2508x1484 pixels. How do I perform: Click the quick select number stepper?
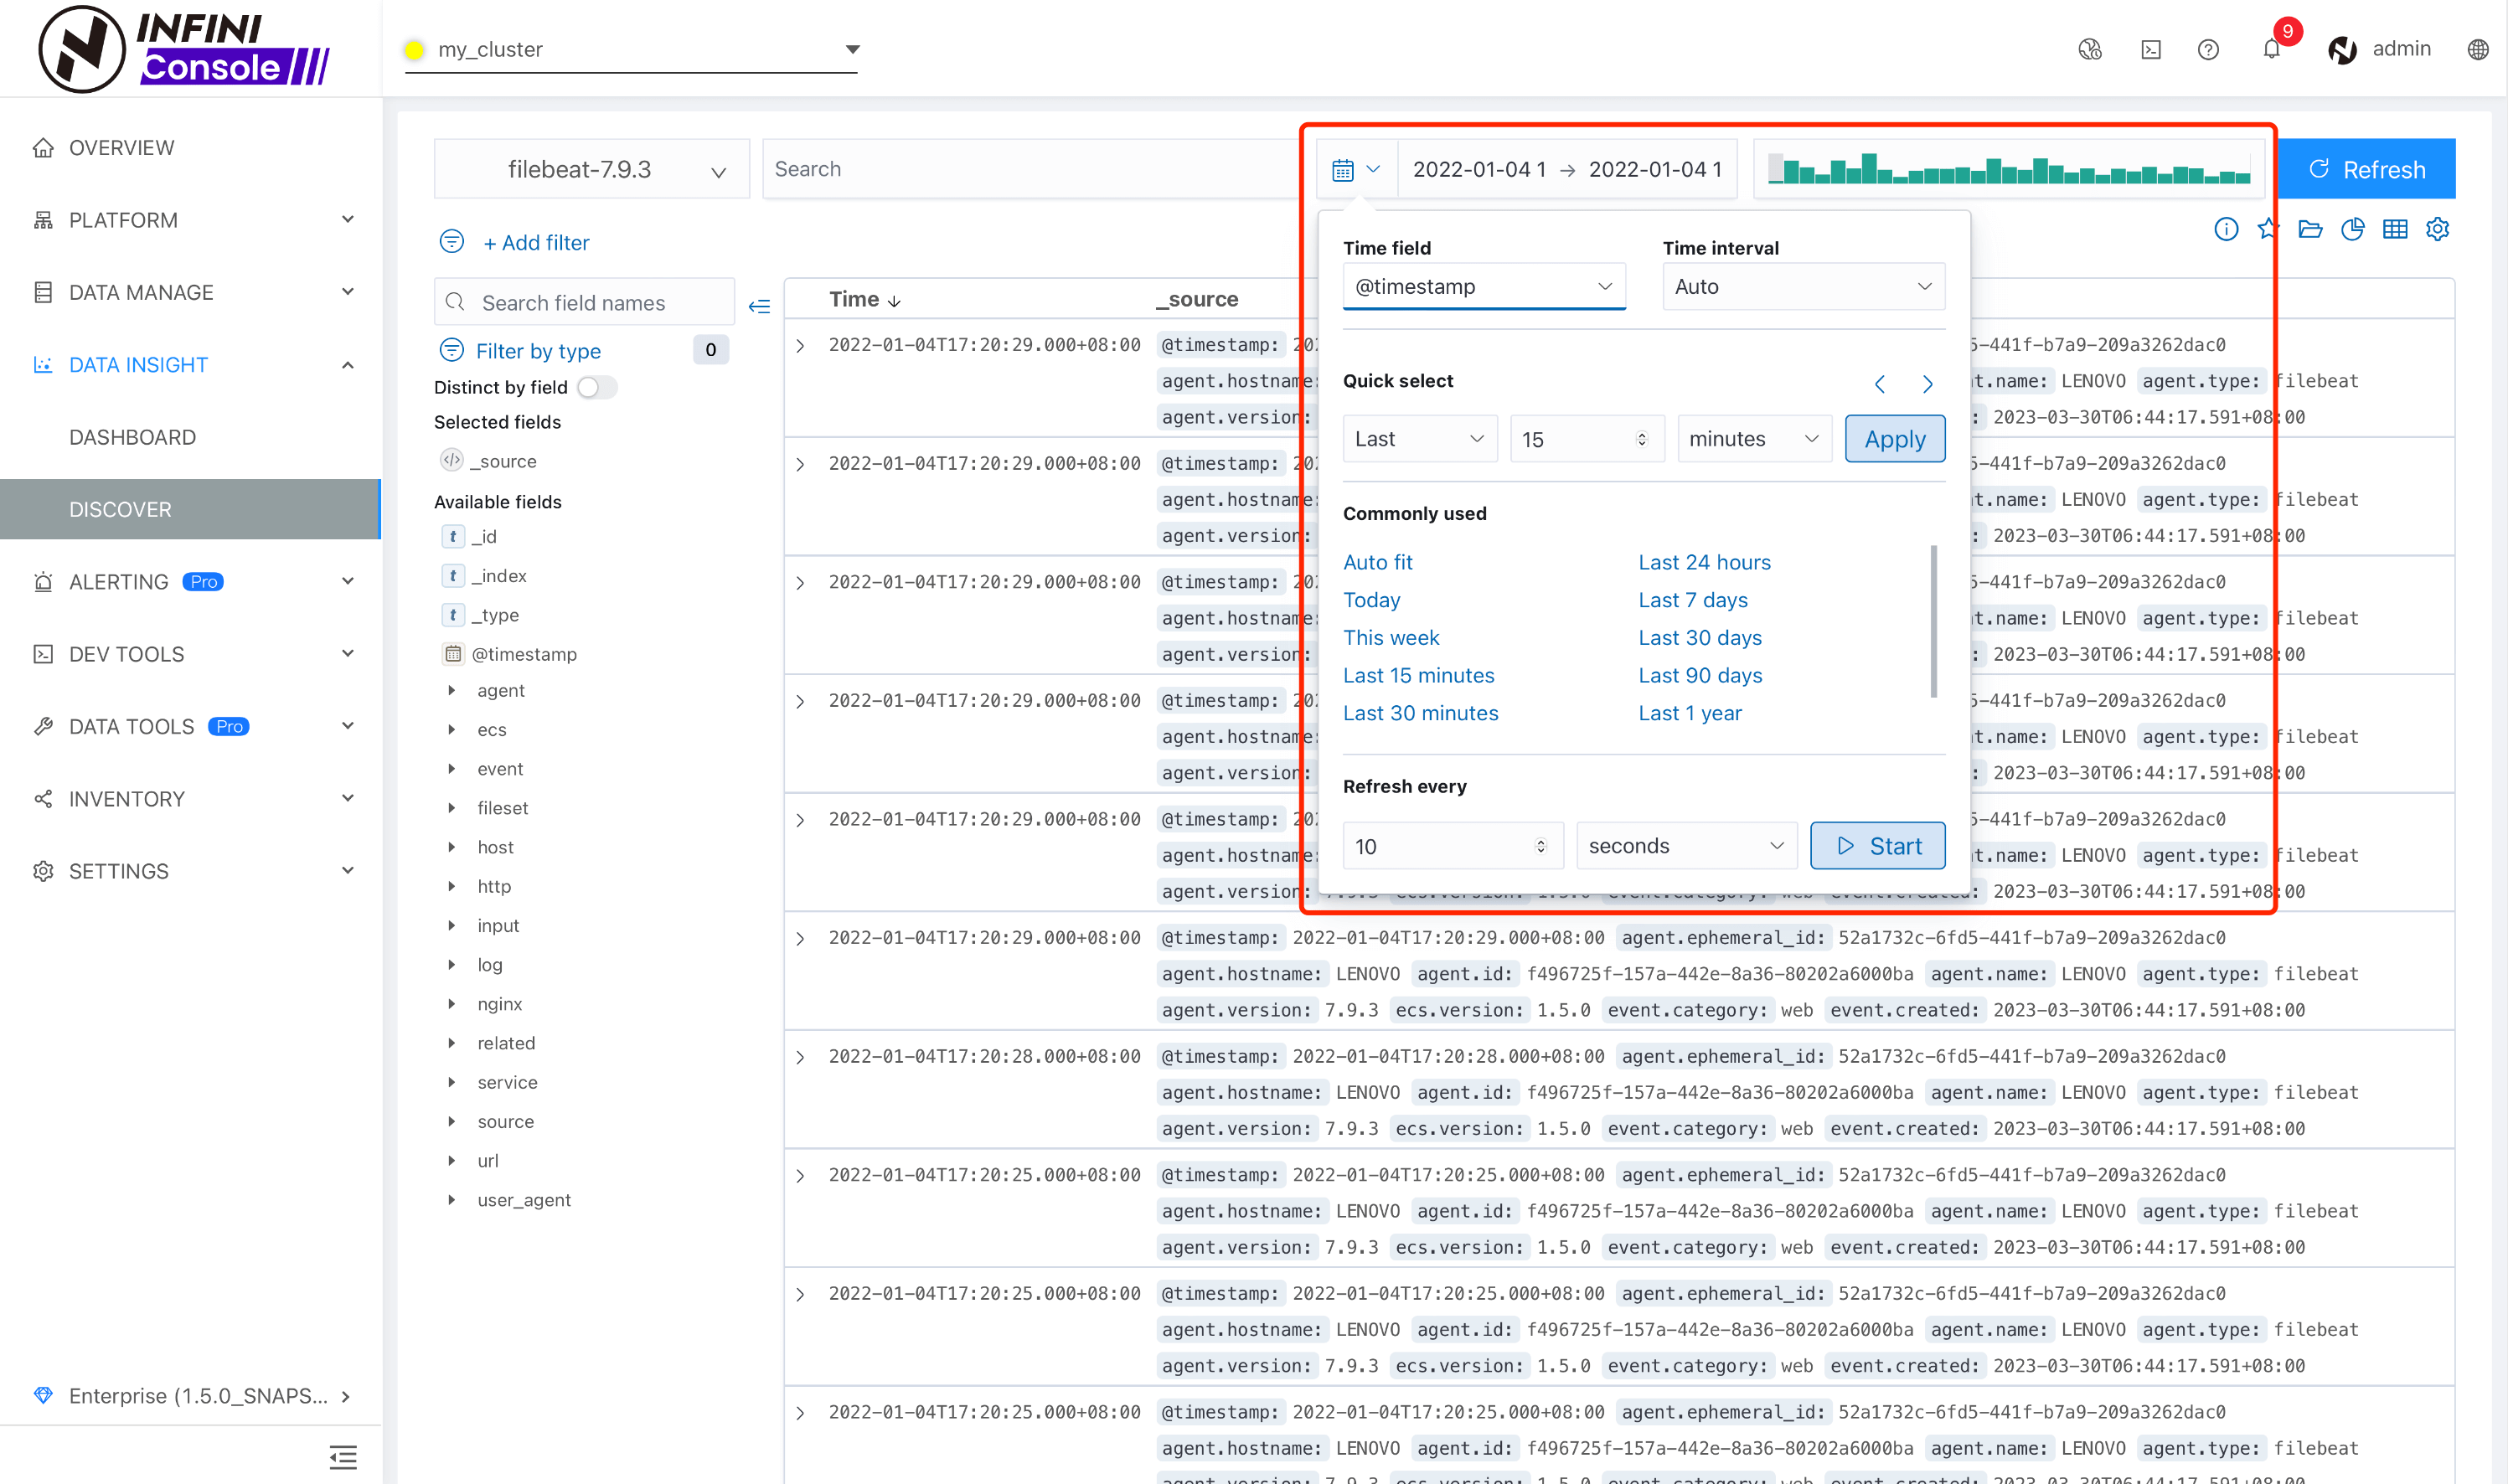tap(1641, 439)
